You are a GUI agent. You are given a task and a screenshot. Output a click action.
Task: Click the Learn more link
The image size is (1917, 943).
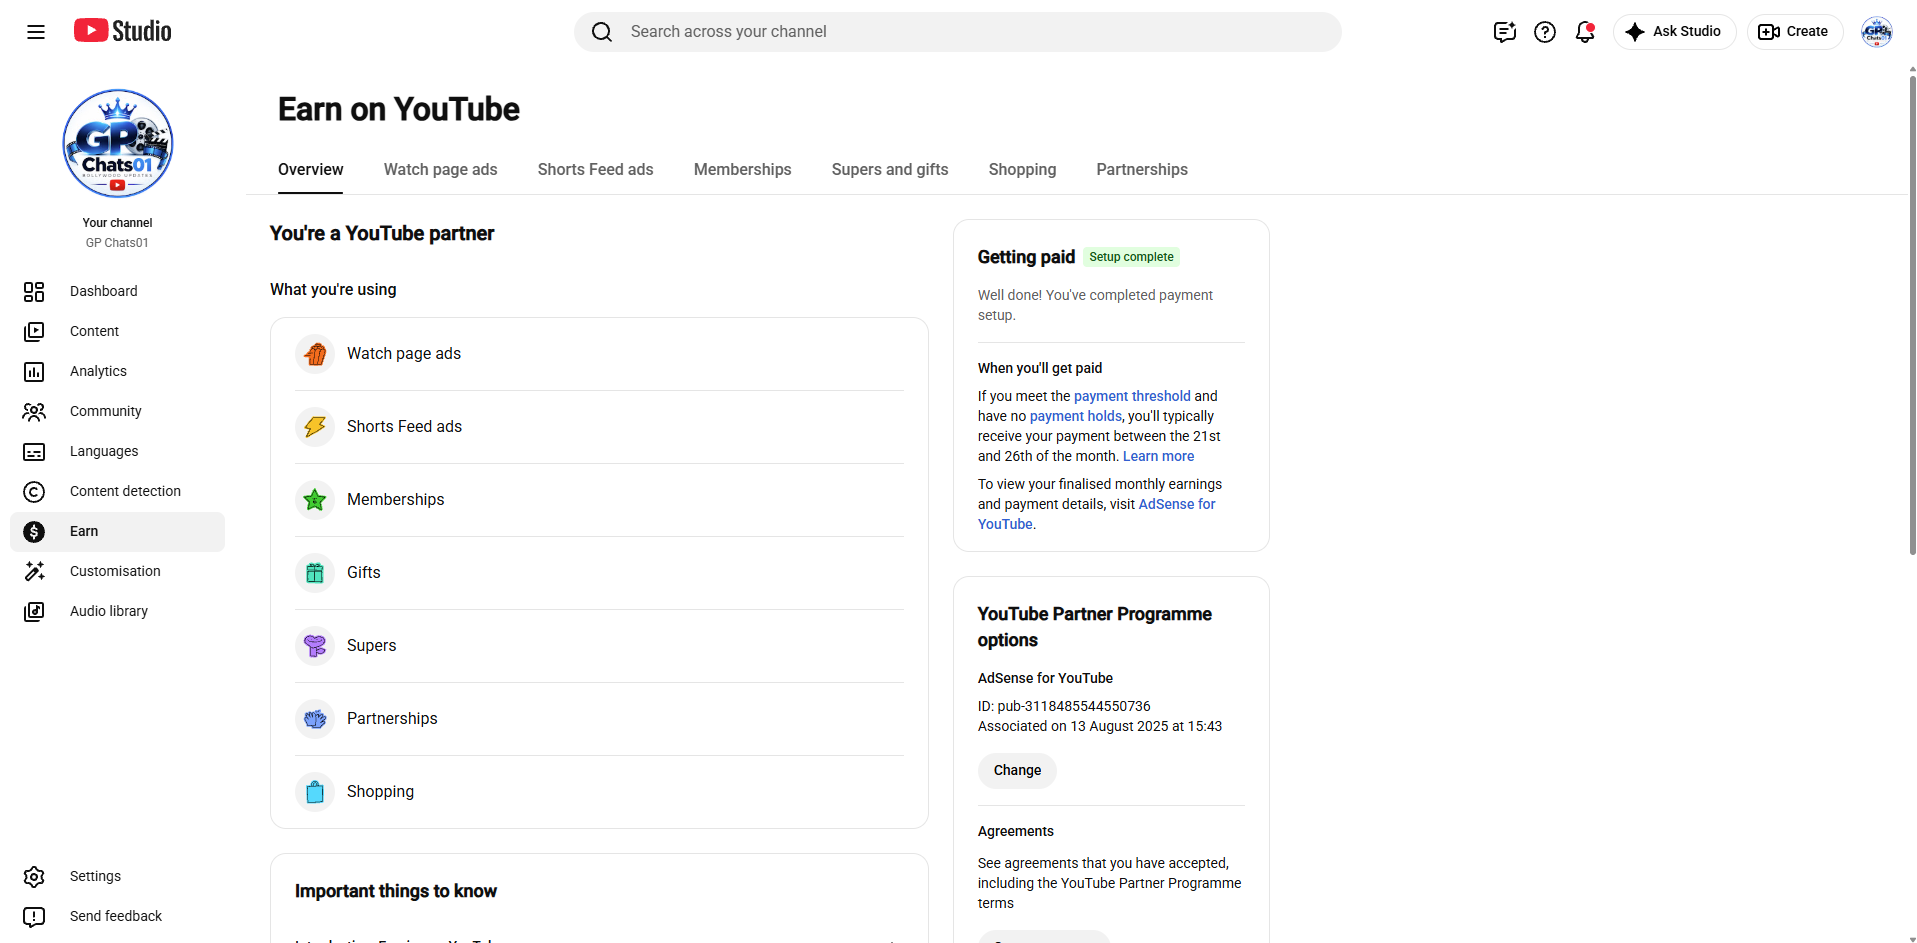coord(1158,456)
